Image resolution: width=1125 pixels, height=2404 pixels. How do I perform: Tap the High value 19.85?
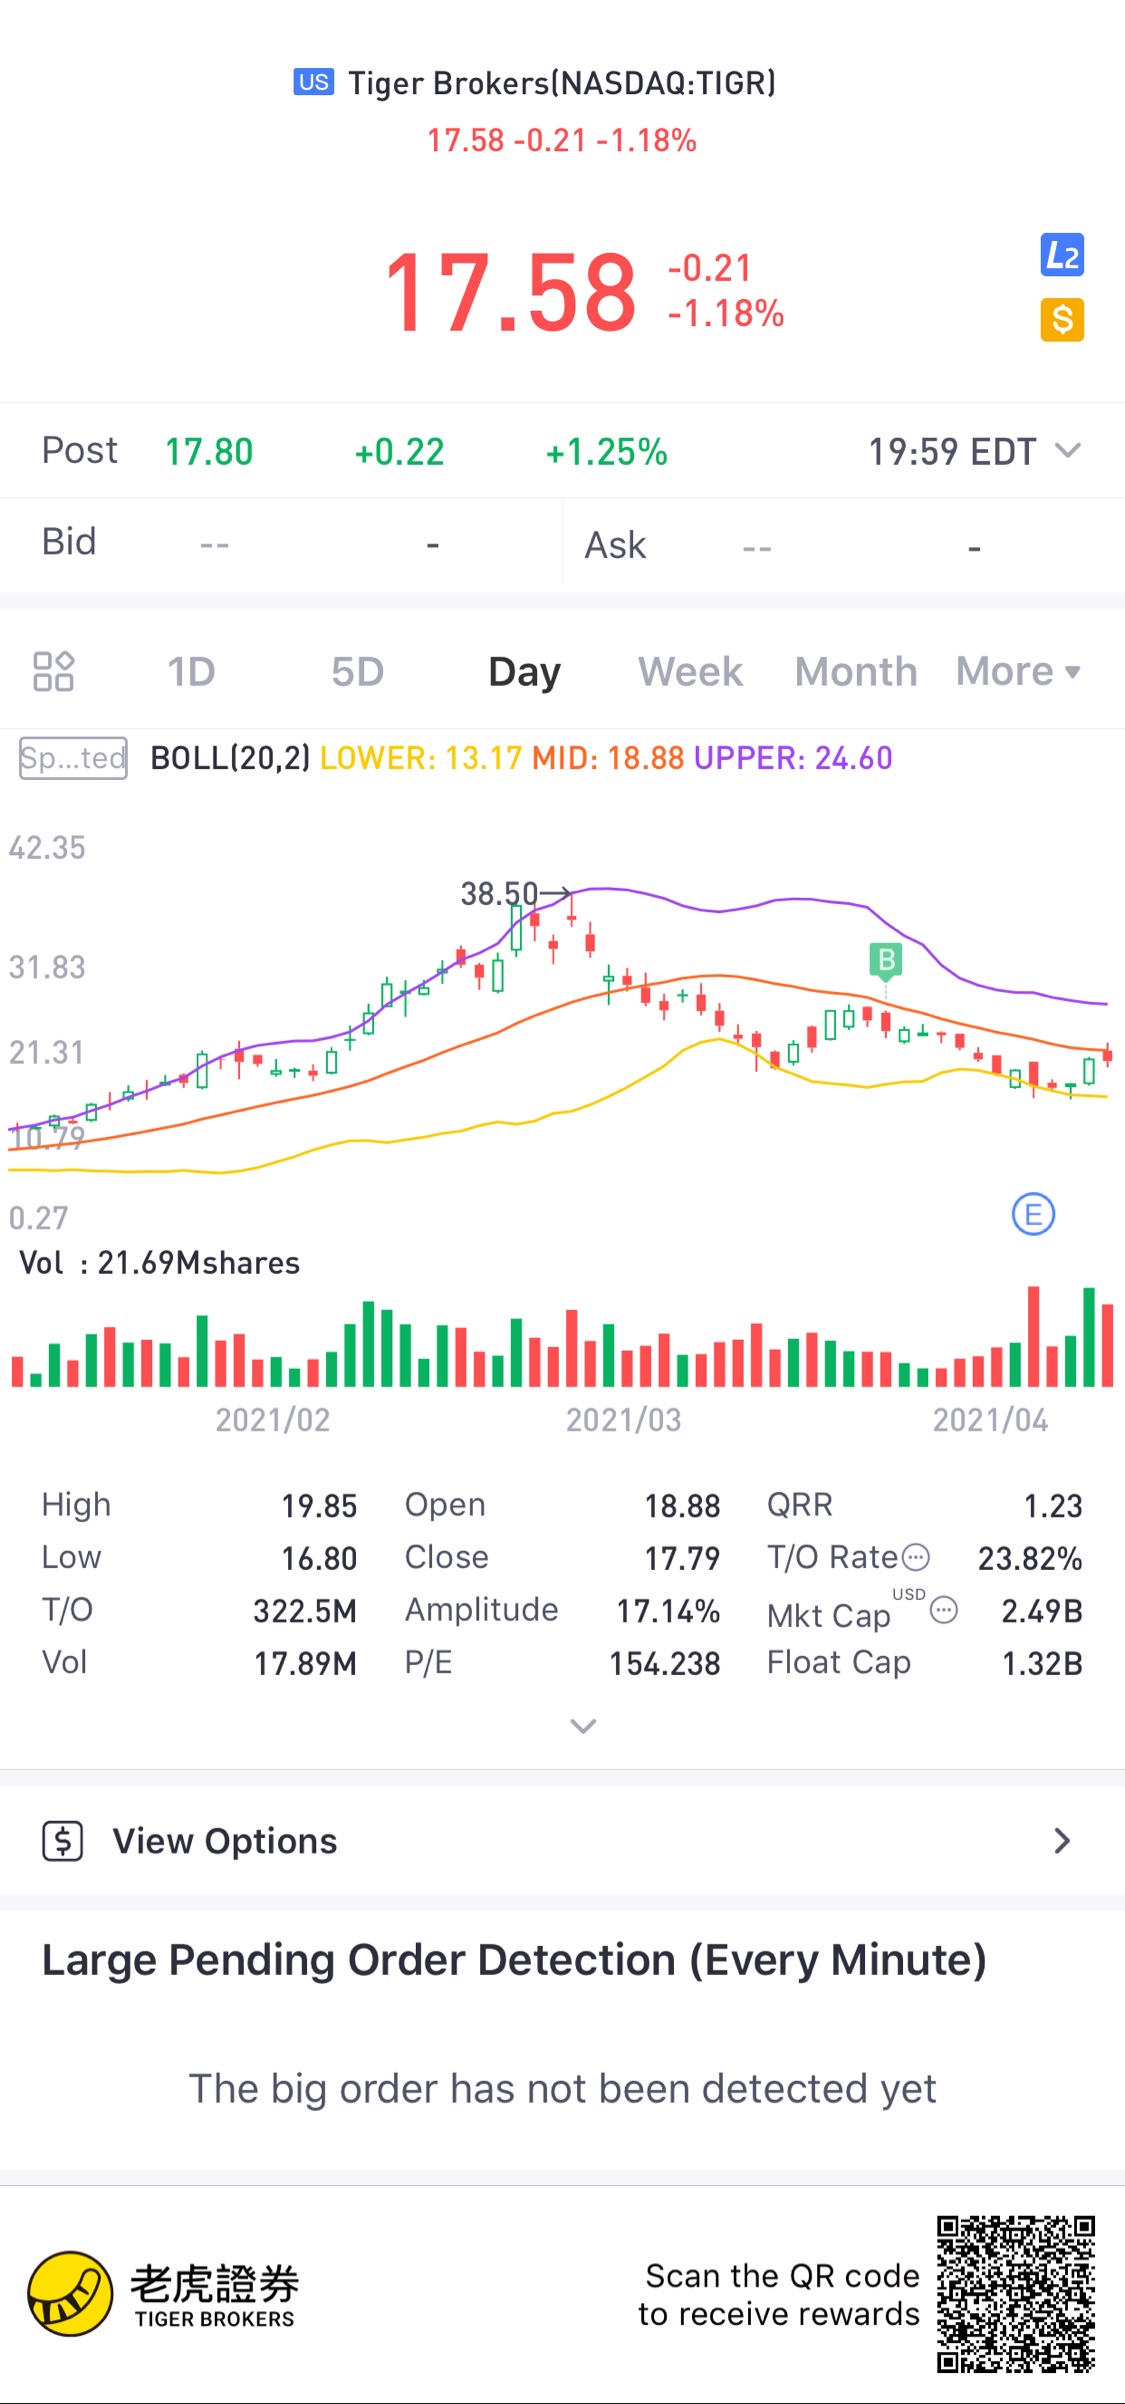319,1506
